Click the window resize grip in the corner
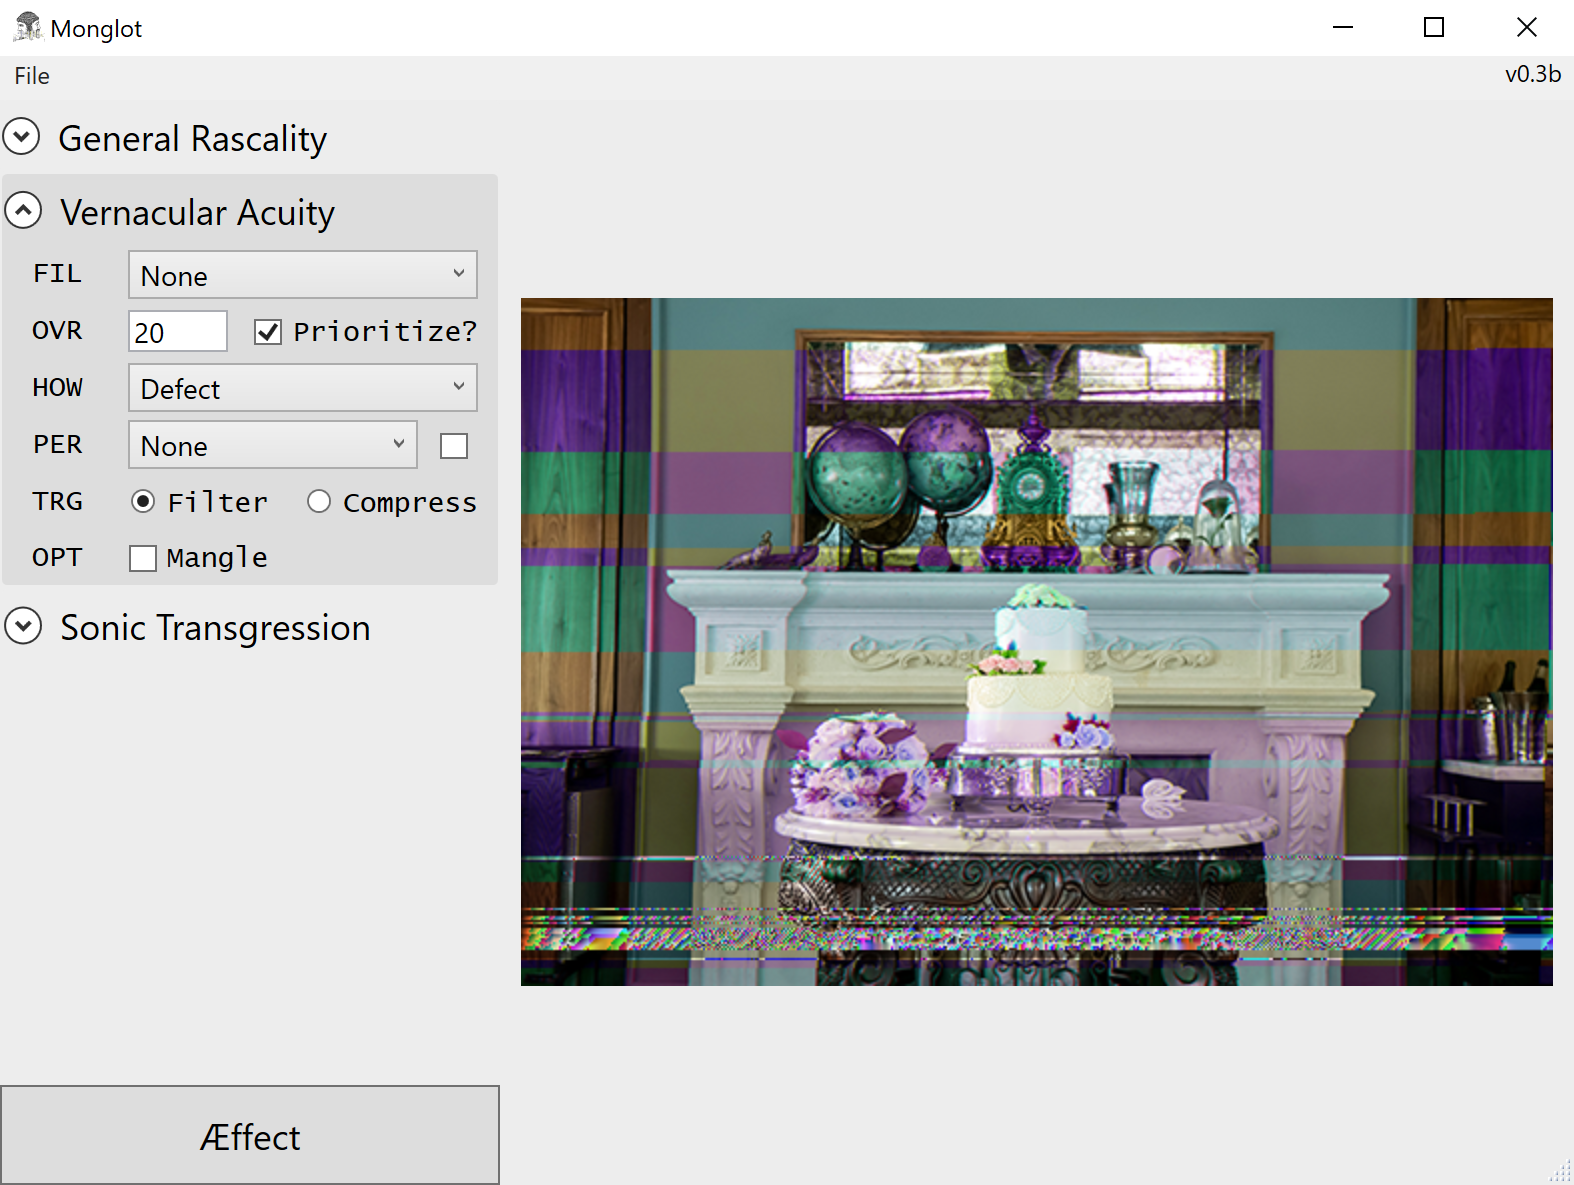The height and width of the screenshot is (1185, 1574). click(1561, 1172)
